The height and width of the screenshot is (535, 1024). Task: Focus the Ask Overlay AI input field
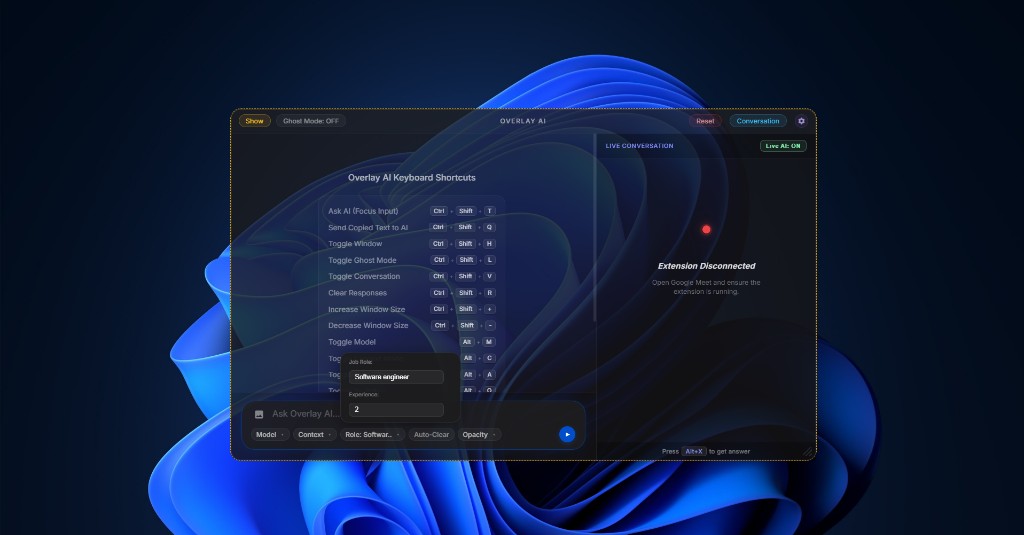[306, 413]
